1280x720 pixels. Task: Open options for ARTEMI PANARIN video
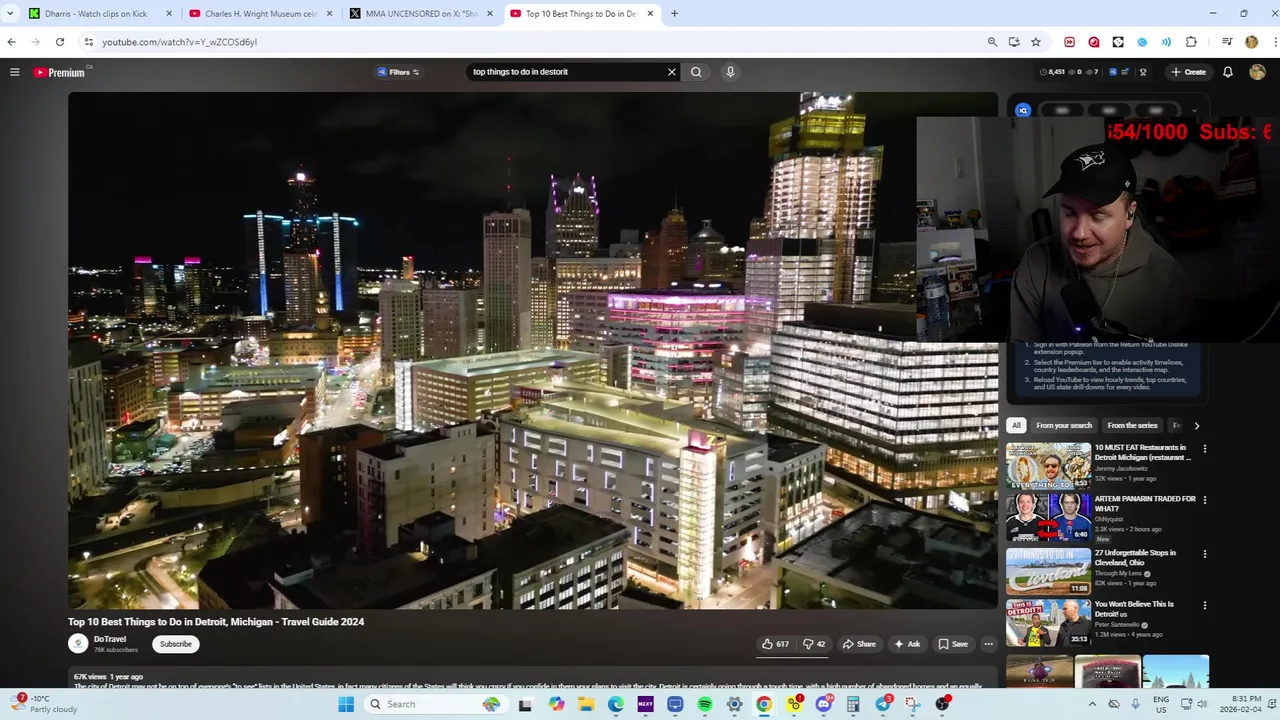point(1204,500)
